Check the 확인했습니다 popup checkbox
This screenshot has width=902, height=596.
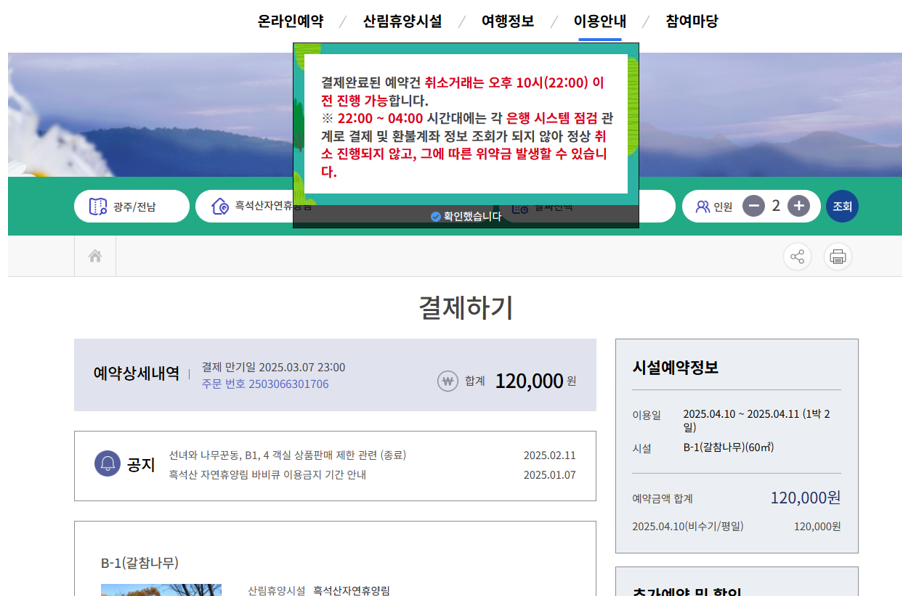(x=435, y=216)
